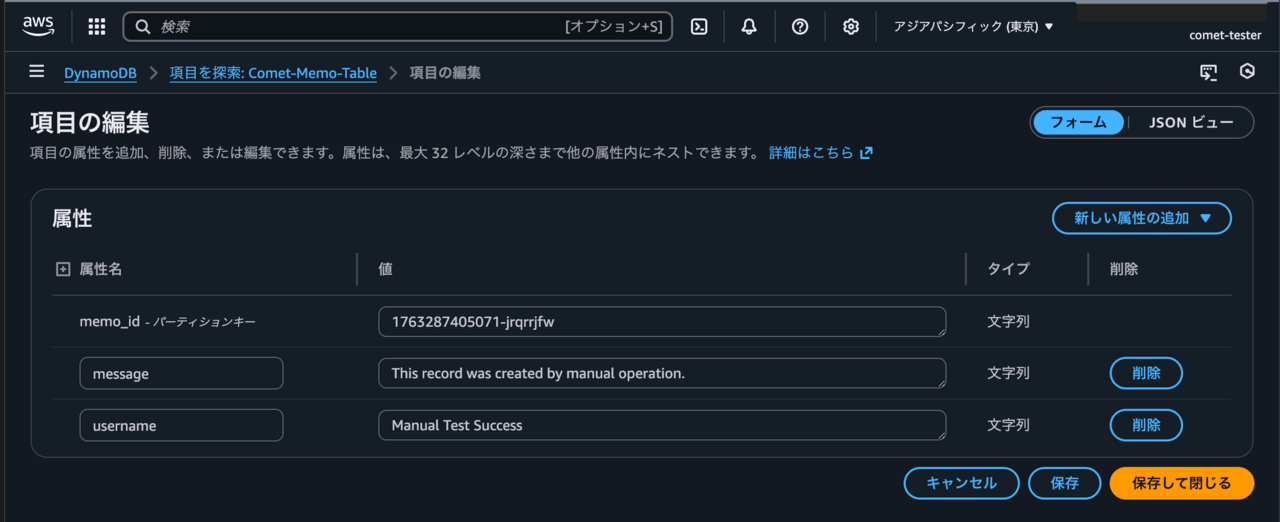Open the comet-tester account menu

[x=1224, y=35]
